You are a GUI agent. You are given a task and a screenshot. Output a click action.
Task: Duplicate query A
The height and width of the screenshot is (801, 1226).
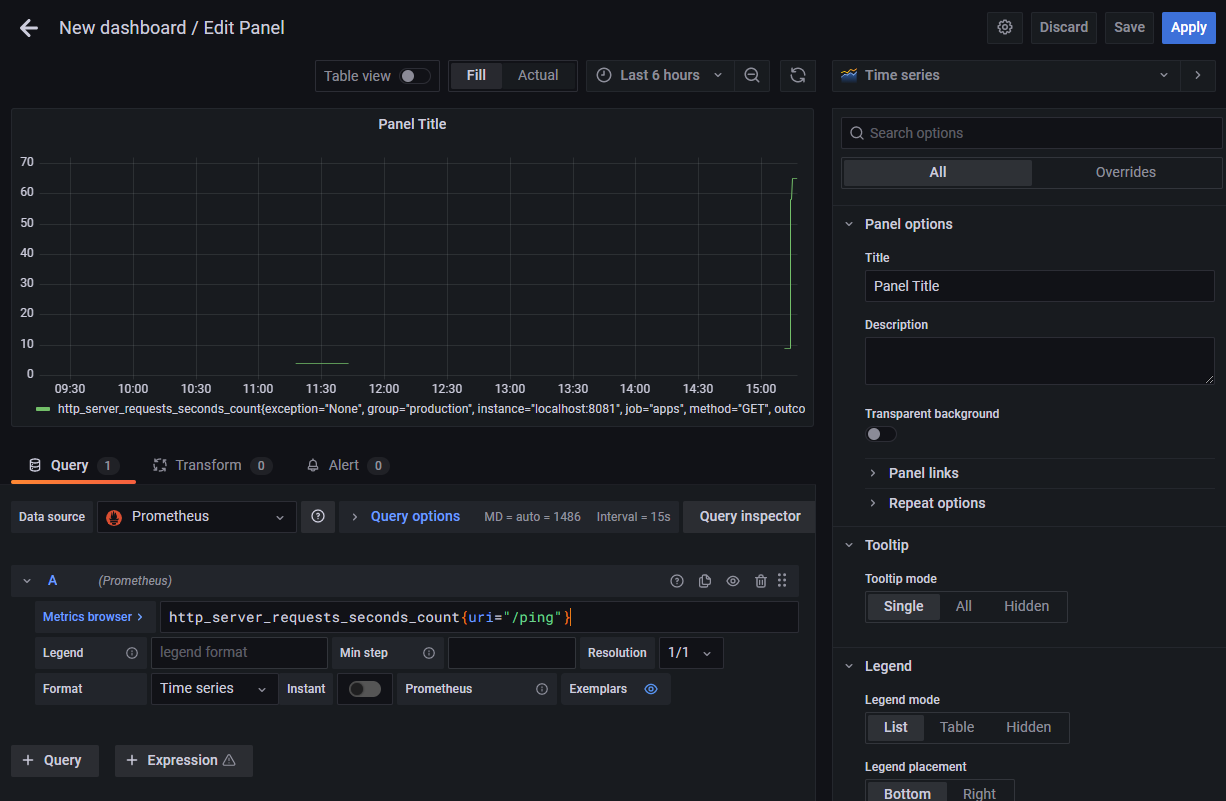coord(705,581)
